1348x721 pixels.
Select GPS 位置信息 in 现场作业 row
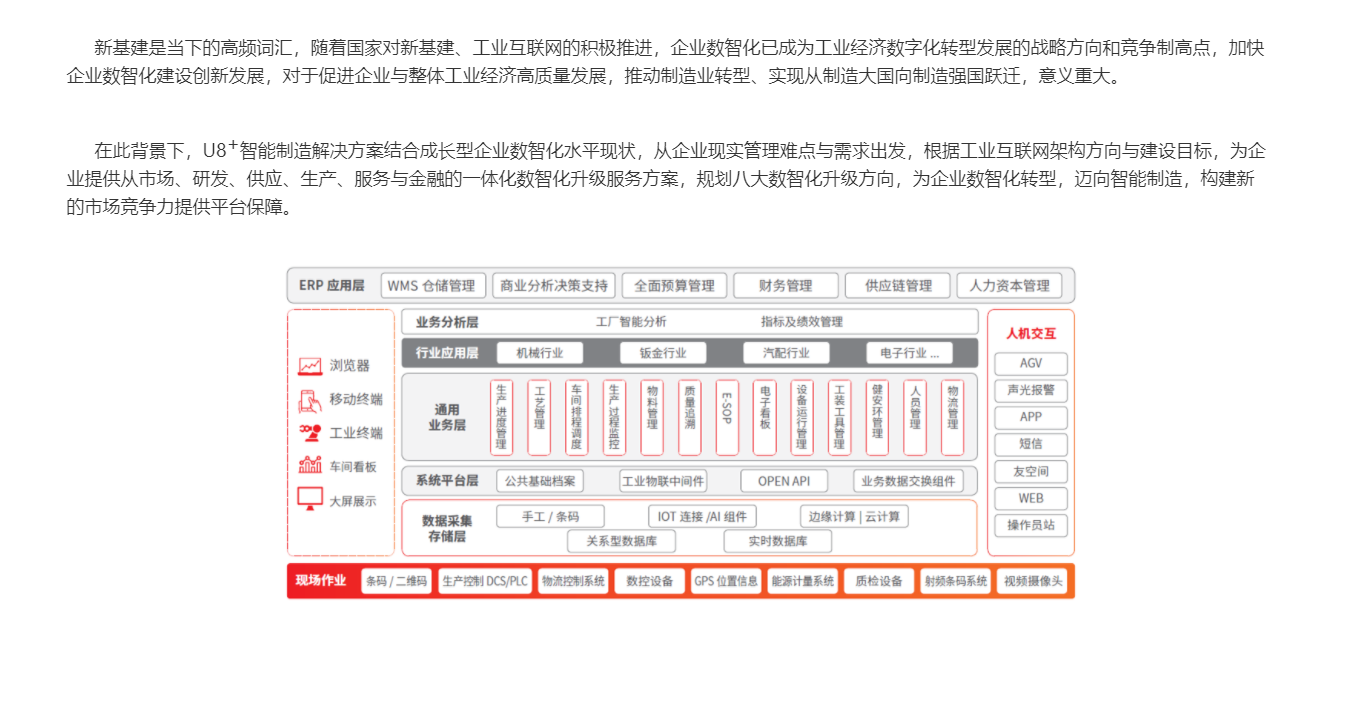click(726, 581)
